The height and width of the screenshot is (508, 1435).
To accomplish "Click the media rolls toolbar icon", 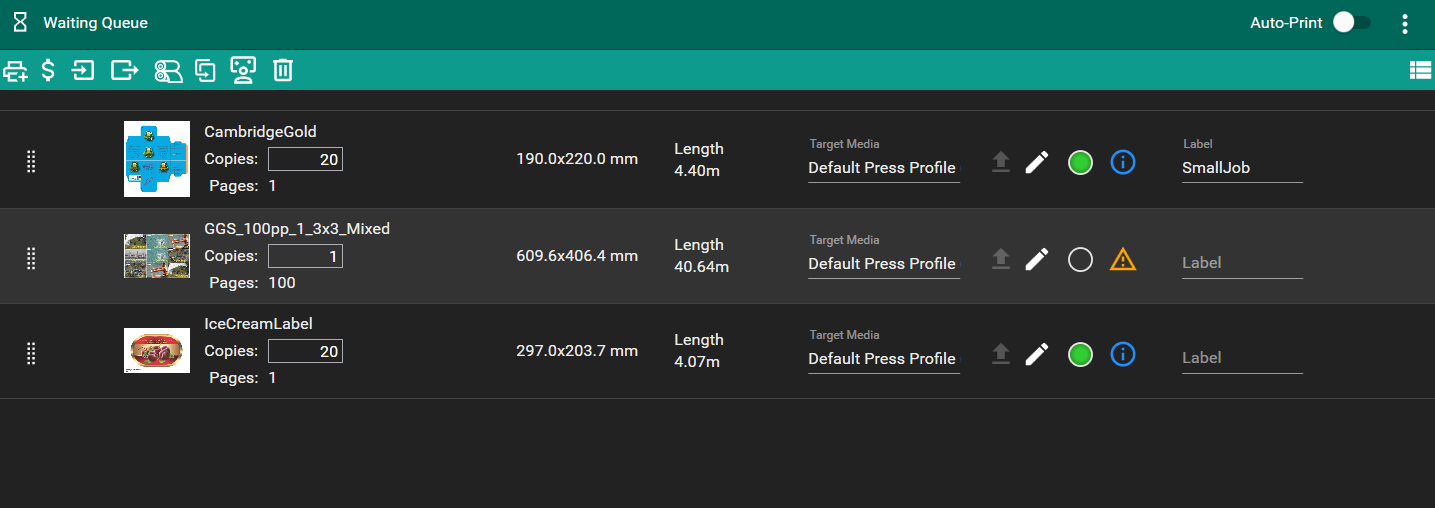I will [167, 70].
